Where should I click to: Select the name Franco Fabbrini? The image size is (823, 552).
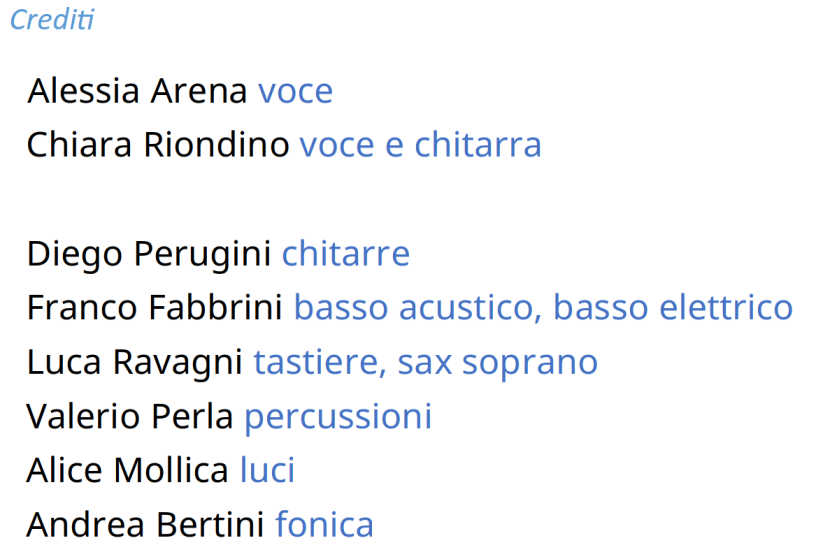[x=155, y=307]
